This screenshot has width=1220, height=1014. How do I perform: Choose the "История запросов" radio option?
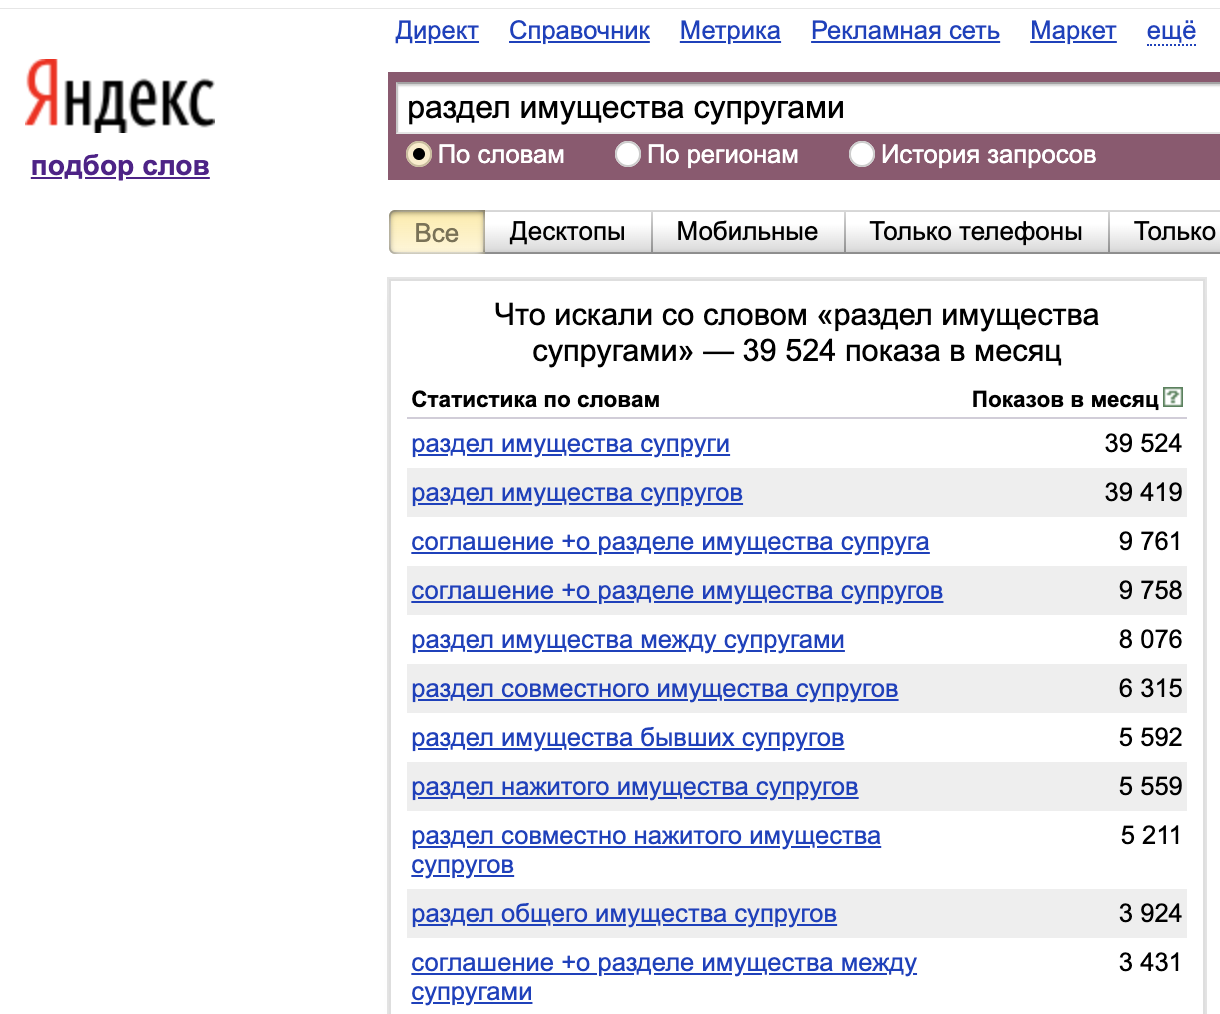862,154
